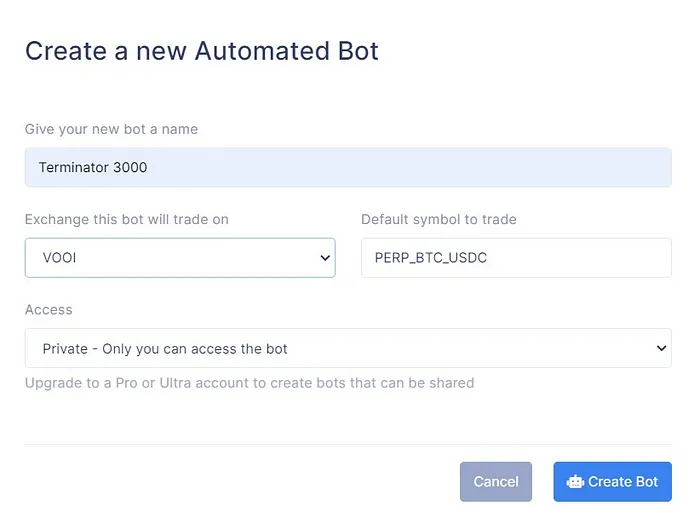Place cursor after "Terminator 3000" text

149,168
